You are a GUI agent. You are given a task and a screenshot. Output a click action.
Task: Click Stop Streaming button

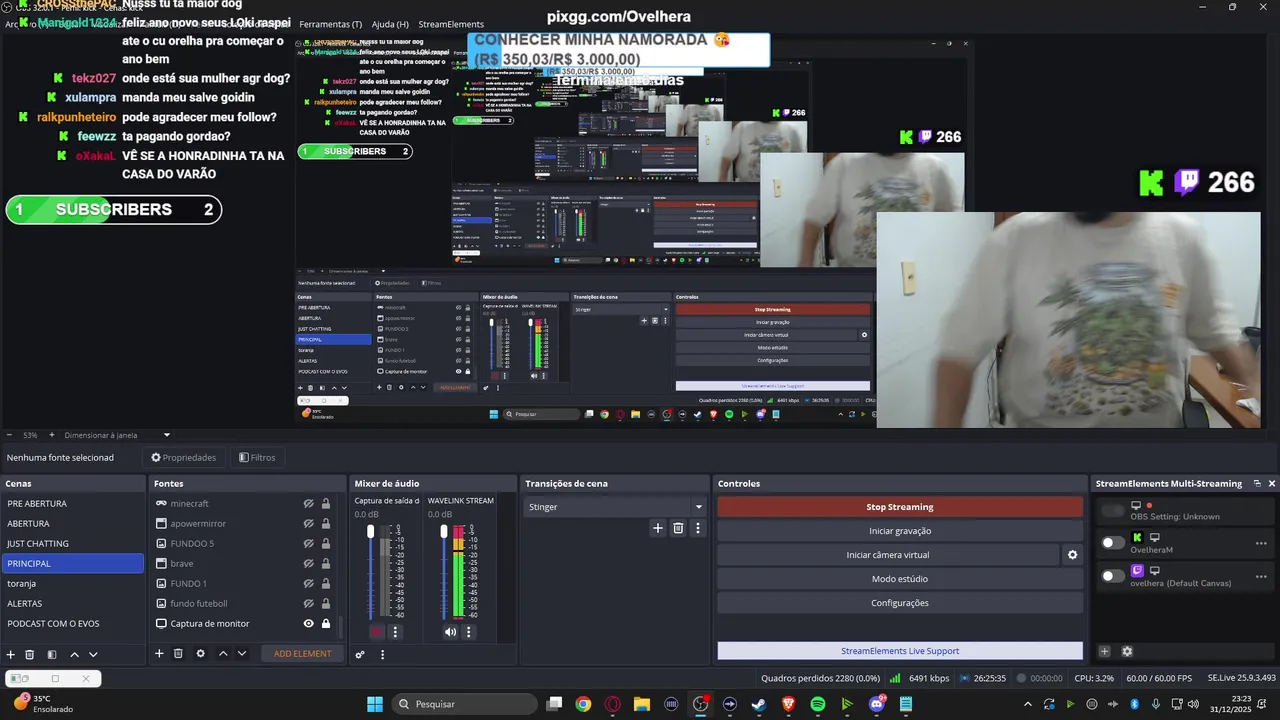point(899,507)
